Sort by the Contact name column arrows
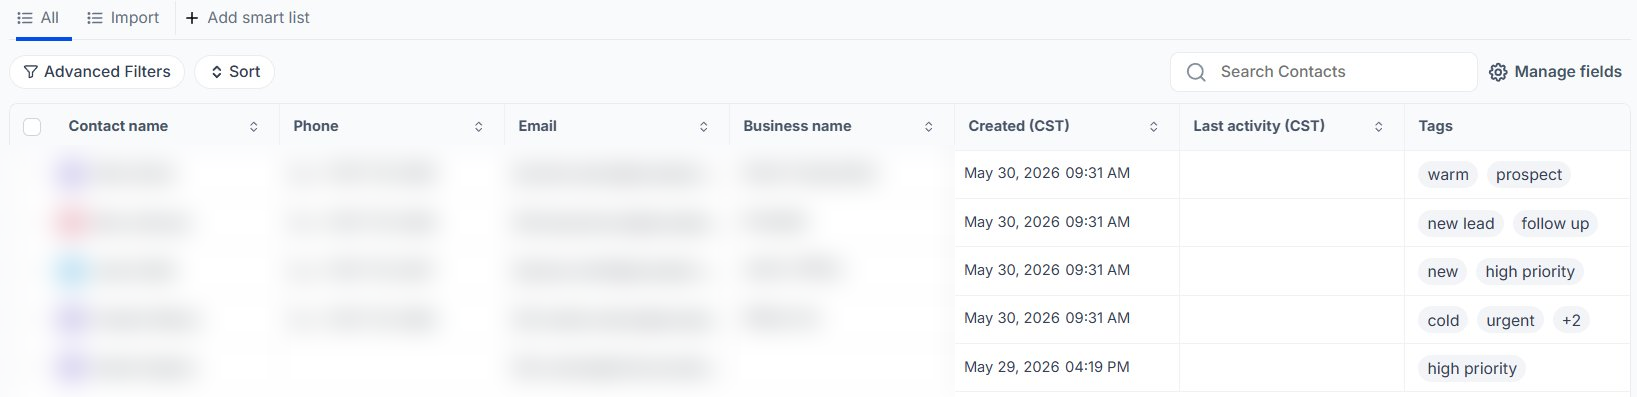This screenshot has height=397, width=1637. pos(254,127)
